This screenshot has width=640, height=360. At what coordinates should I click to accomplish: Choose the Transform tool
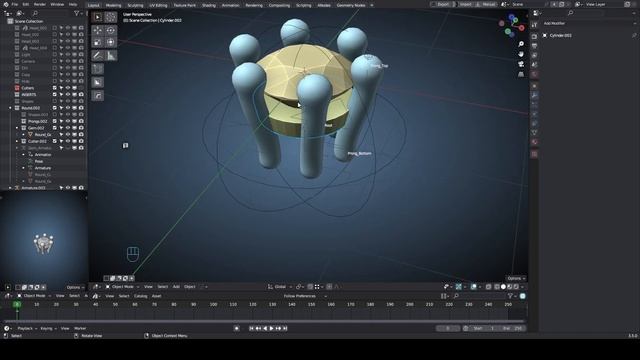point(111,42)
